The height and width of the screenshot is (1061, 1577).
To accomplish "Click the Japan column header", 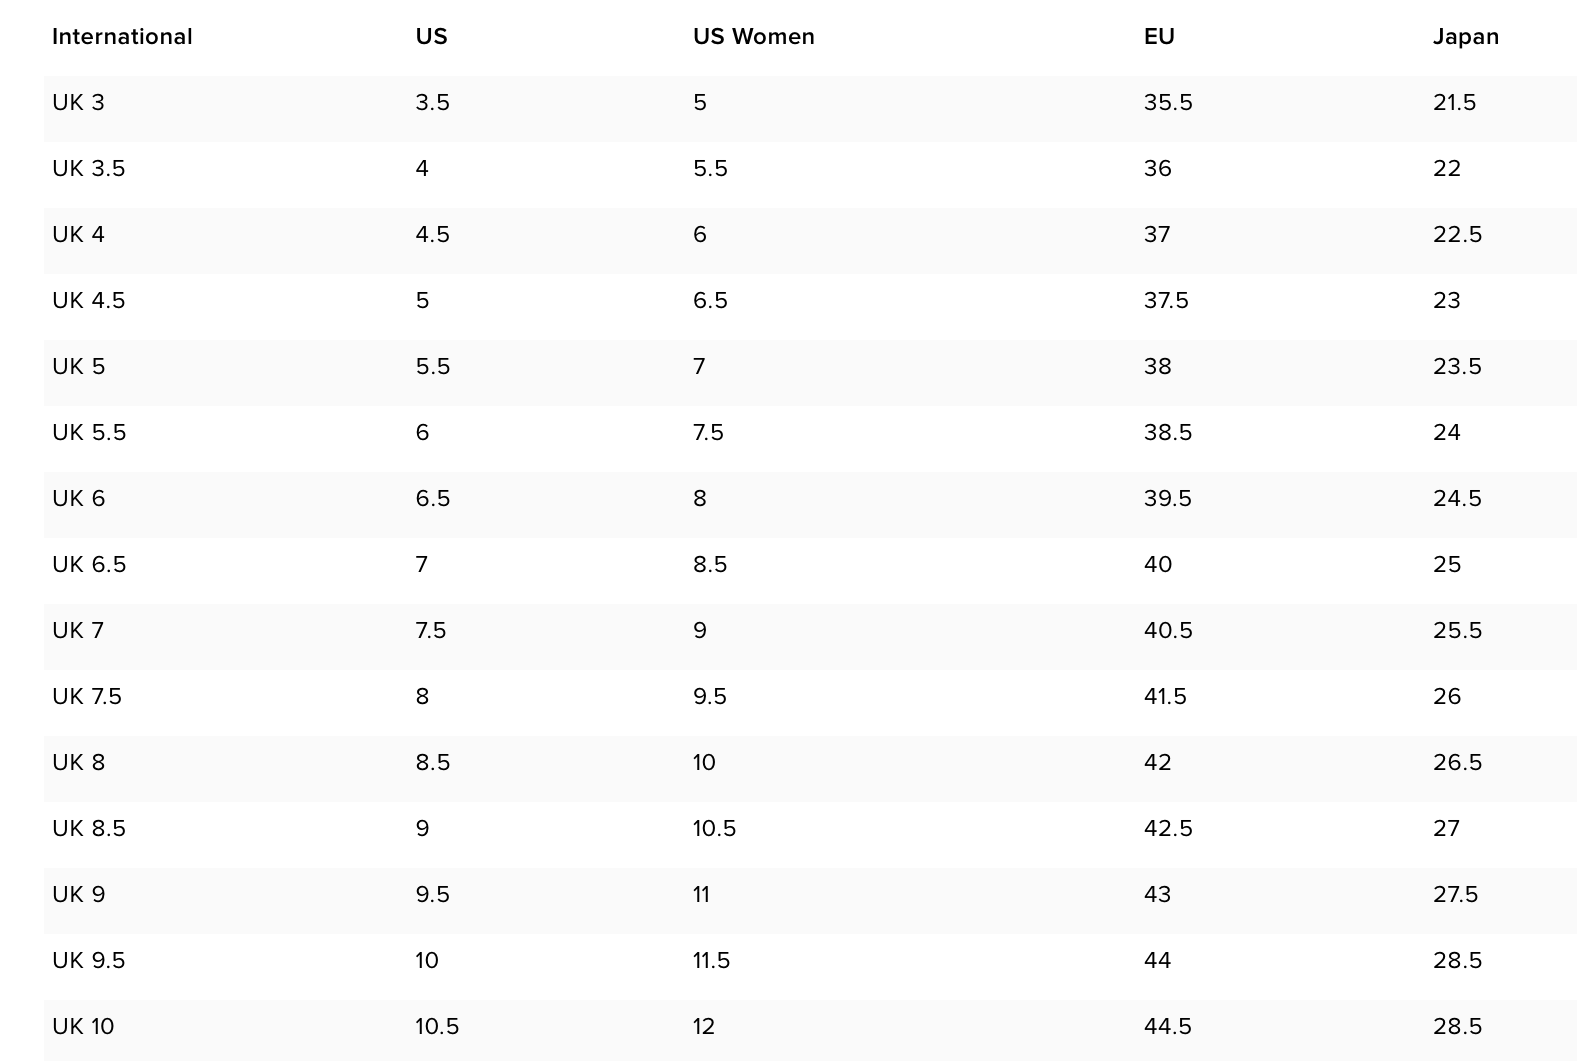I will click(1465, 37).
